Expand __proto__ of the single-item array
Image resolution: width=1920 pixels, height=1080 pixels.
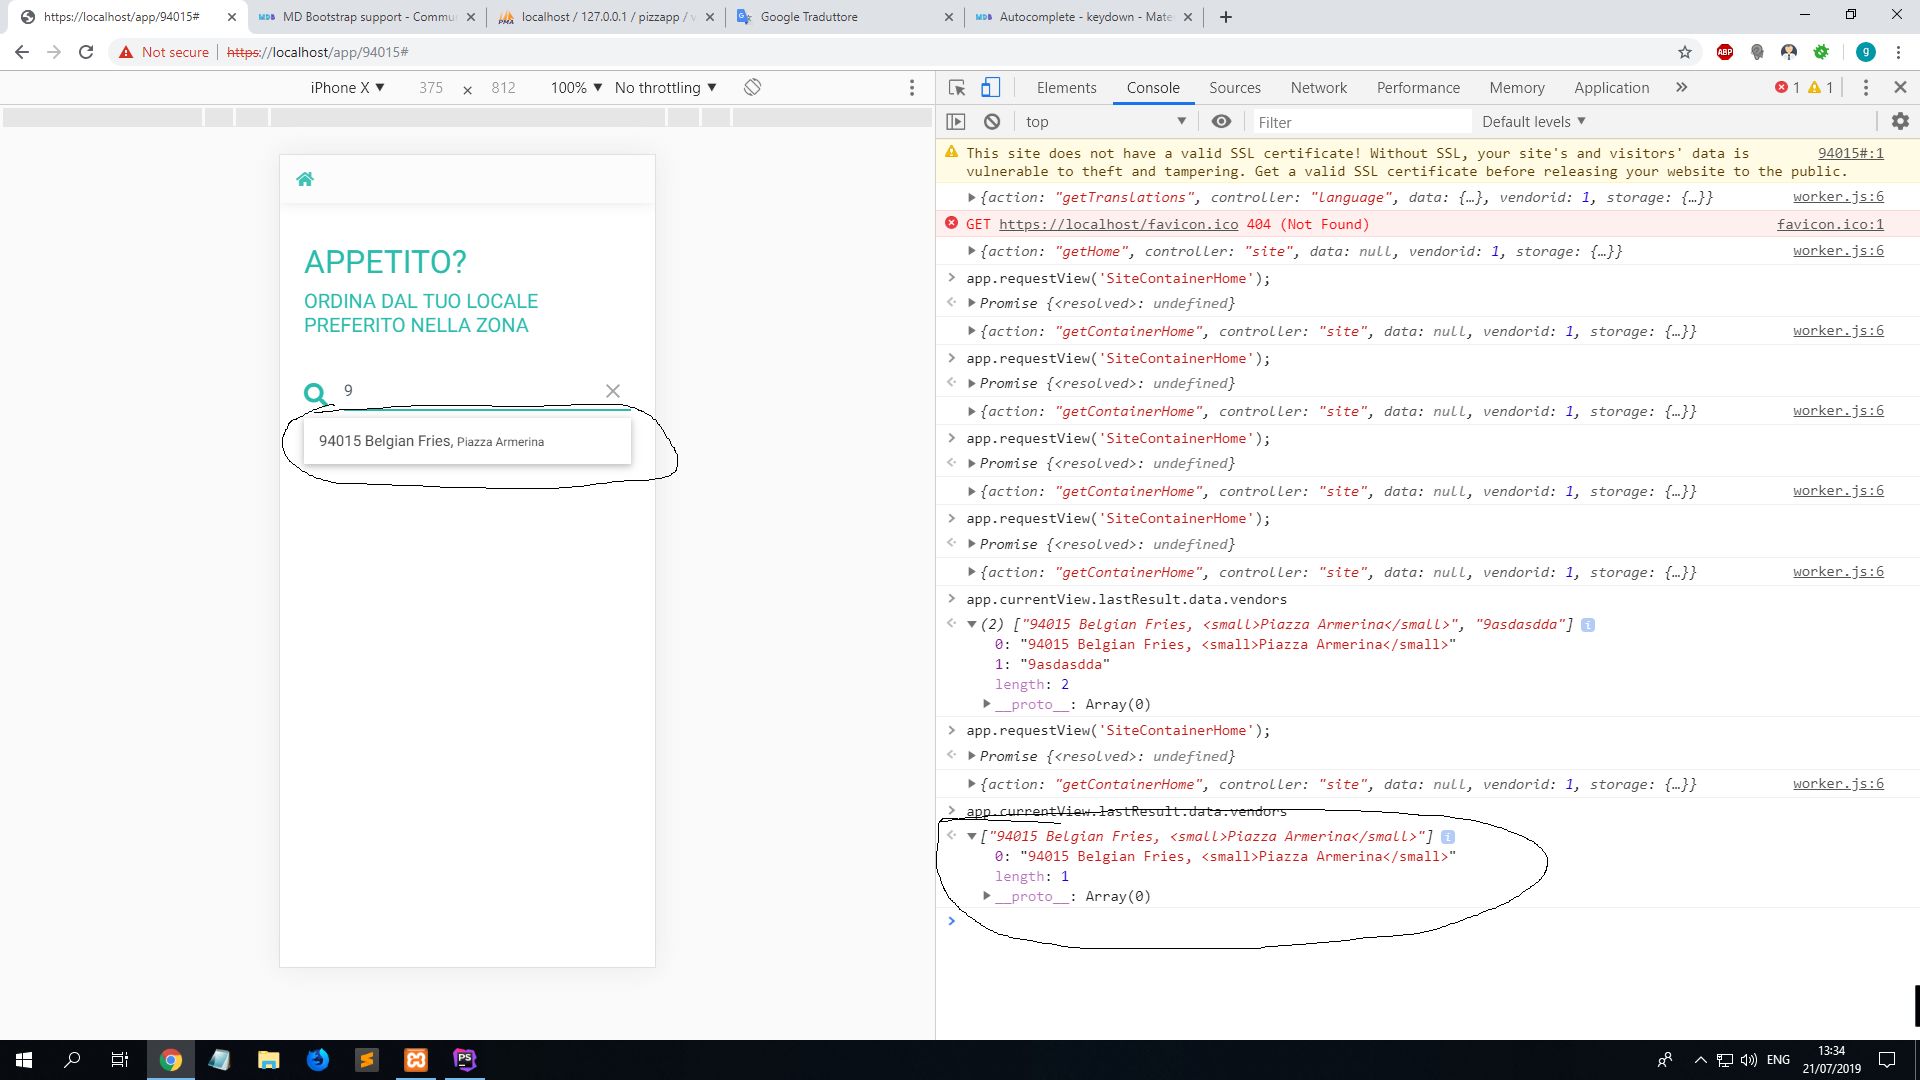(x=987, y=897)
